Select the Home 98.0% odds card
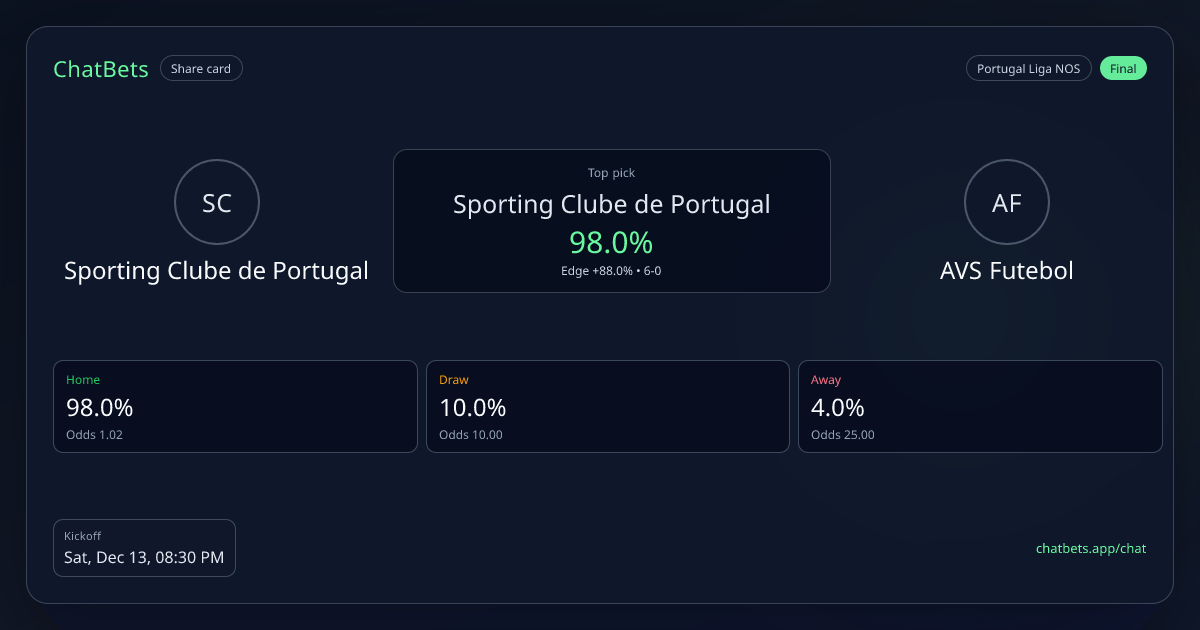The width and height of the screenshot is (1200, 630). 235,406
